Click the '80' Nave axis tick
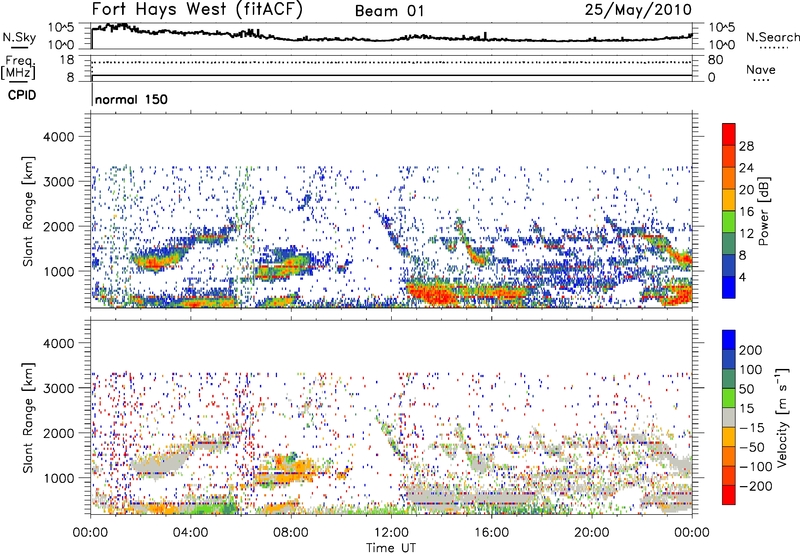 pyautogui.click(x=715, y=60)
